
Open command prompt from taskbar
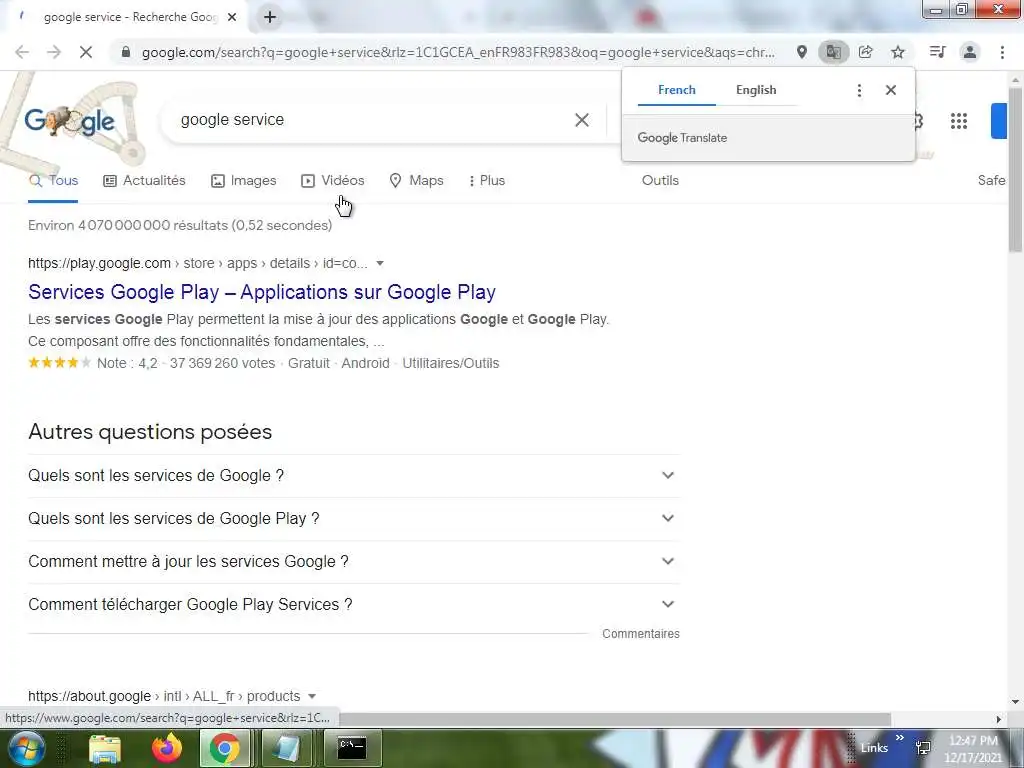pyautogui.click(x=352, y=748)
